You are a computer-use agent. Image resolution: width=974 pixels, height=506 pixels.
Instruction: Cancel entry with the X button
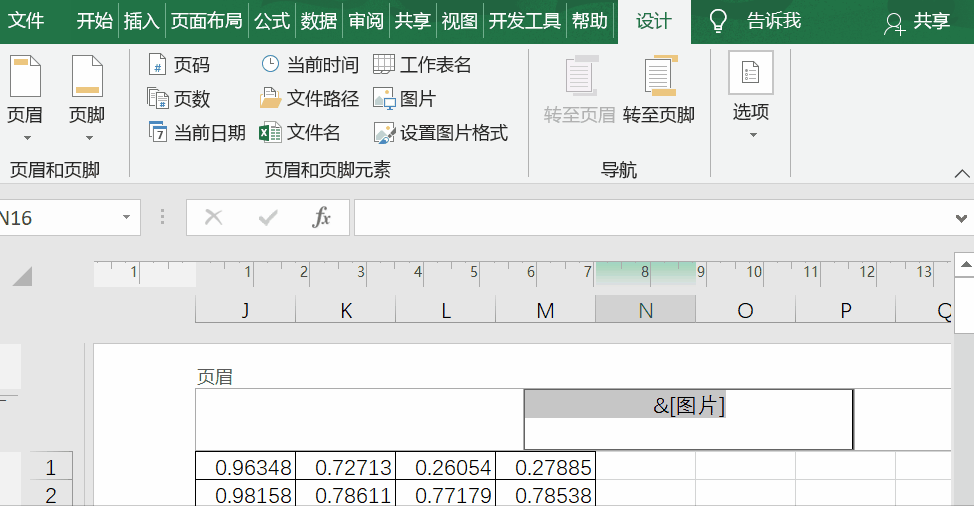(213, 217)
